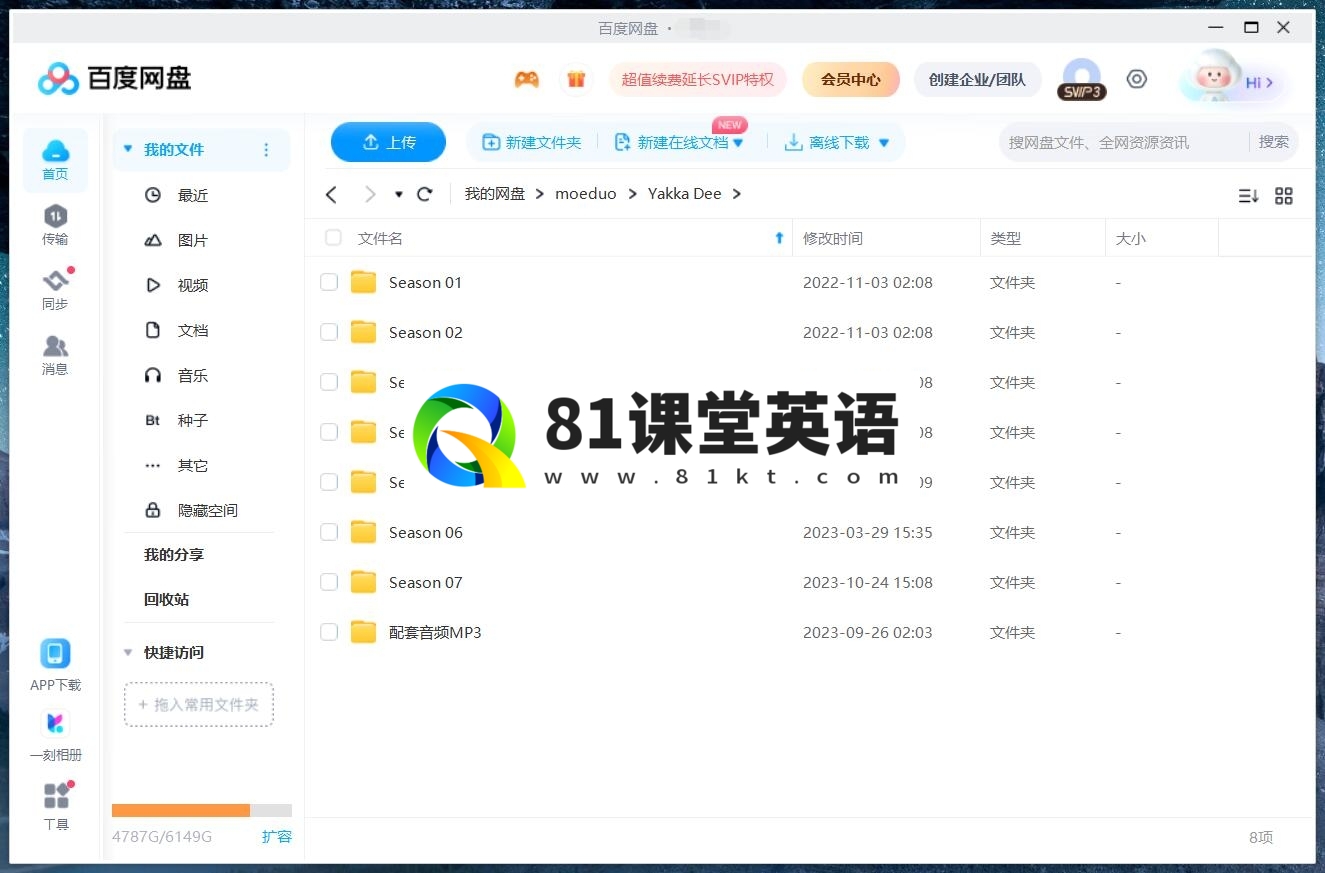The height and width of the screenshot is (873, 1325).
Task: Collapse the 快捷访问 section arrow
Action: click(x=127, y=653)
